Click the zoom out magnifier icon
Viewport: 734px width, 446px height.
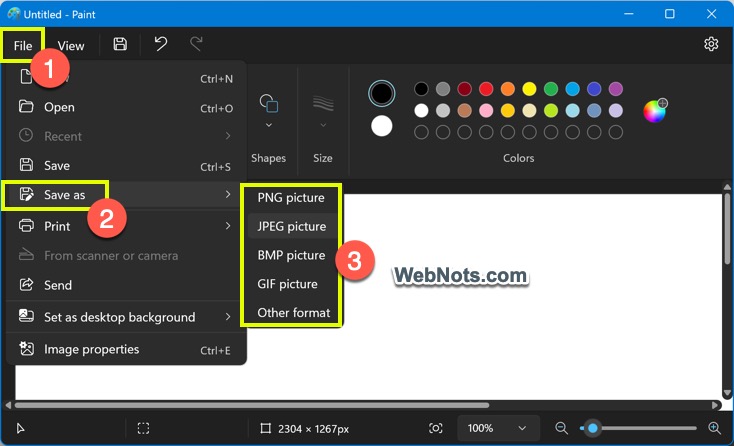(x=561, y=428)
